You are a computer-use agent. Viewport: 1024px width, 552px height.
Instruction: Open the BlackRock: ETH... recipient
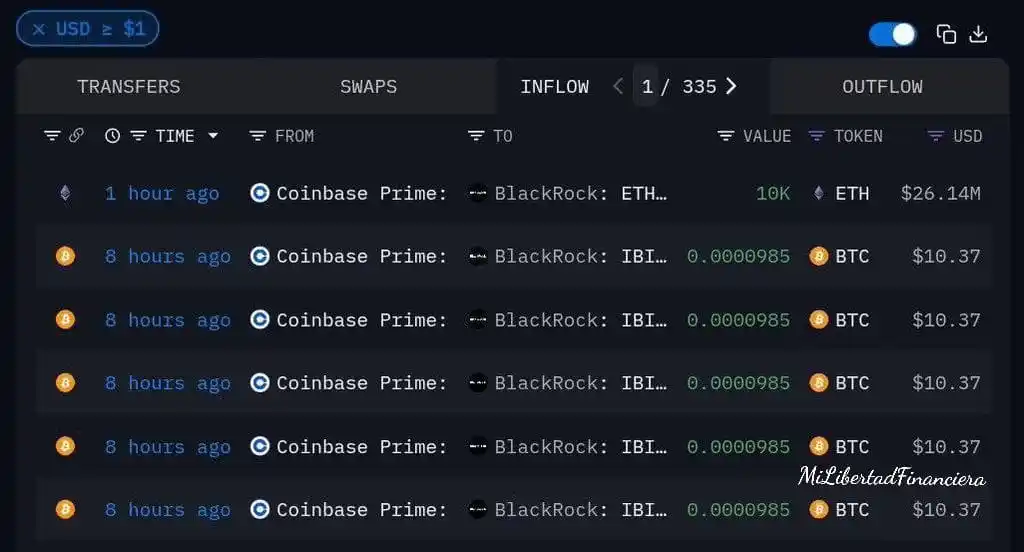click(581, 193)
